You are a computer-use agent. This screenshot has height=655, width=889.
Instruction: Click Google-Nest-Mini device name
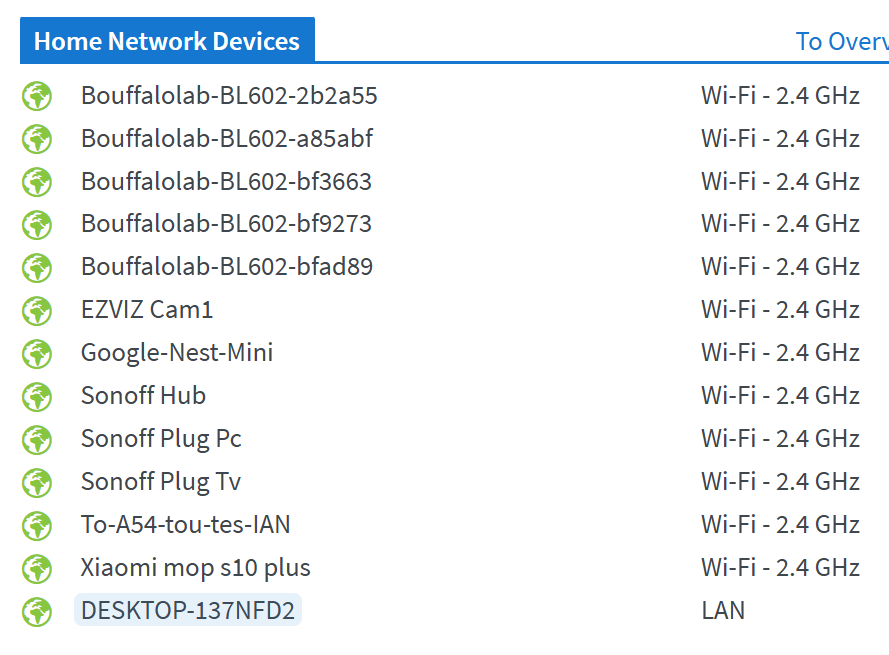point(177,353)
